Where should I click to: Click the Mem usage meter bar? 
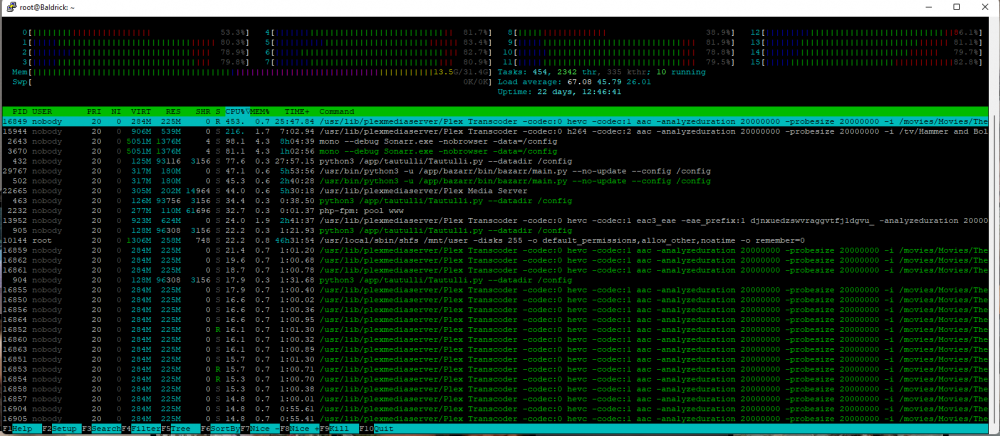pyautogui.click(x=253, y=72)
